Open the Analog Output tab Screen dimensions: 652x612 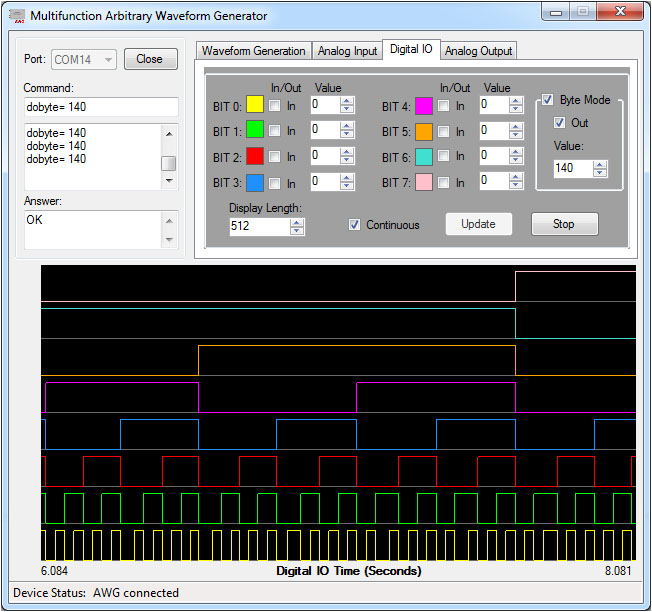478,51
